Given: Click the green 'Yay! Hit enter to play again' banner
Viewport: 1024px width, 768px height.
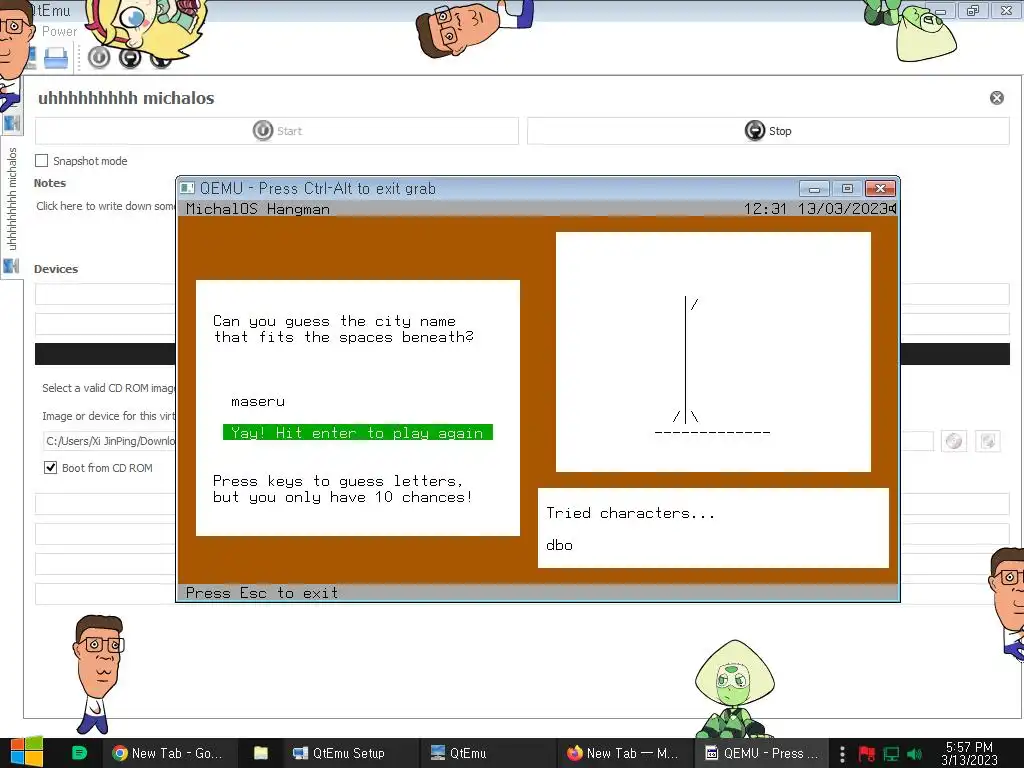Looking at the screenshot, I should coord(358,432).
